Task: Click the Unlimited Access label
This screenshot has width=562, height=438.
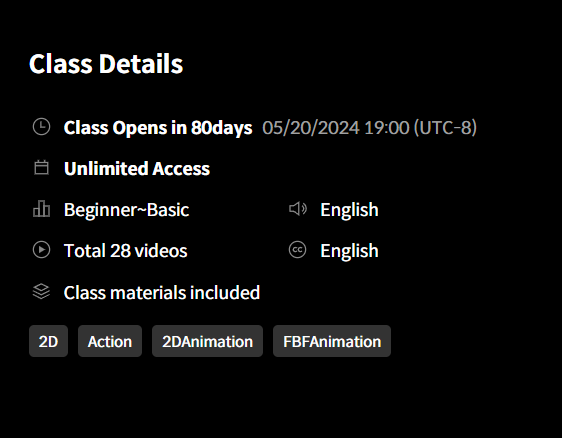Action: tap(137, 168)
